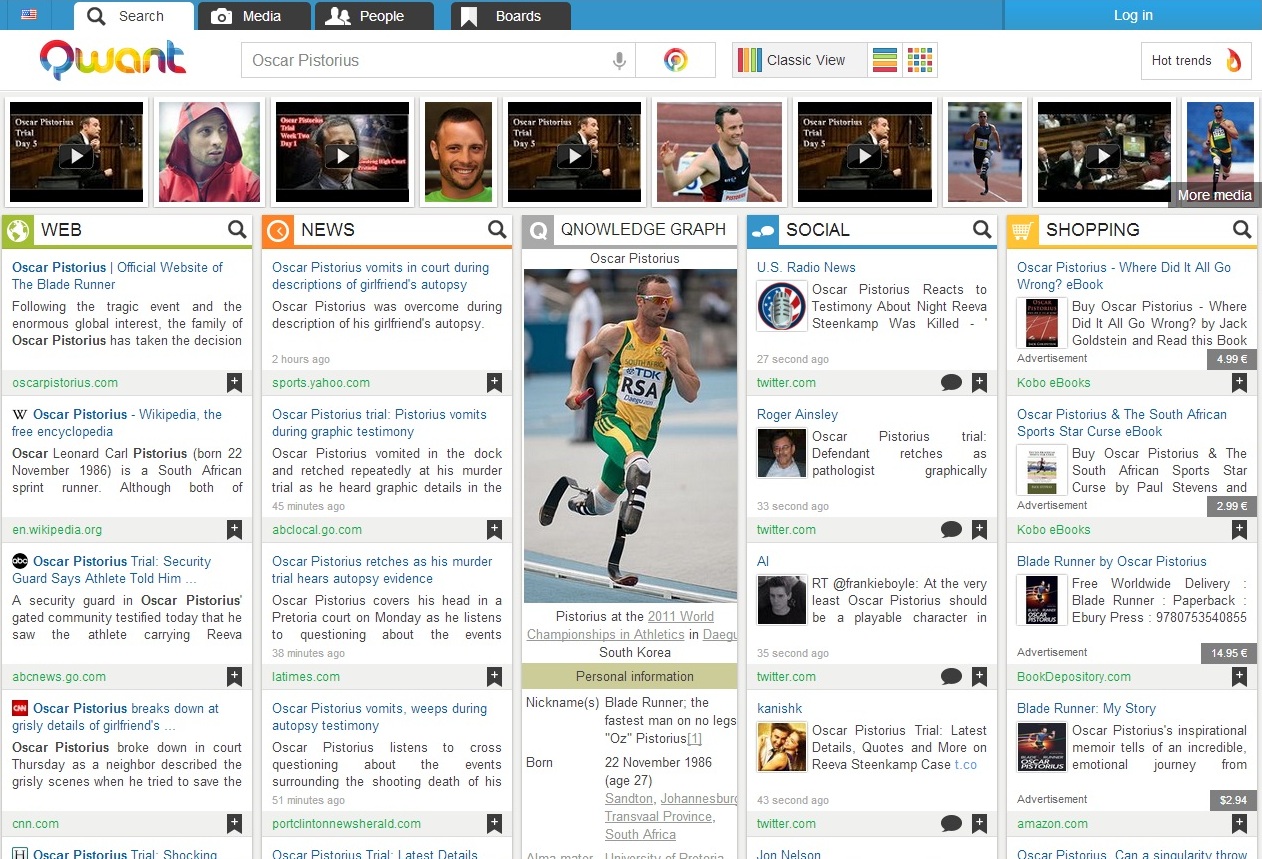1262x859 pixels.
Task: Open the Wikipedia free encyclopedia result
Action: coord(117,423)
